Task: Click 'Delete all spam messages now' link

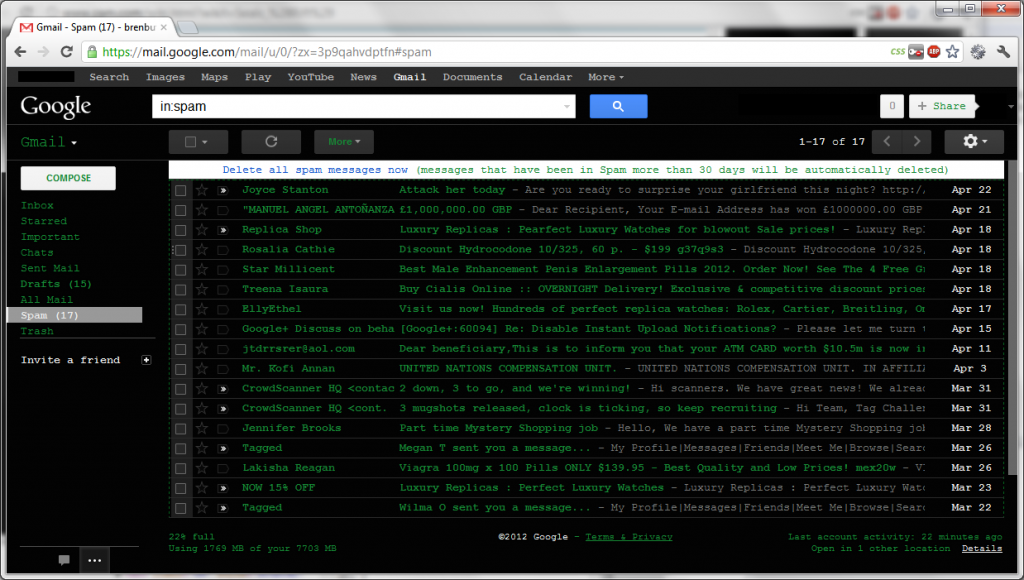Action: (x=315, y=170)
